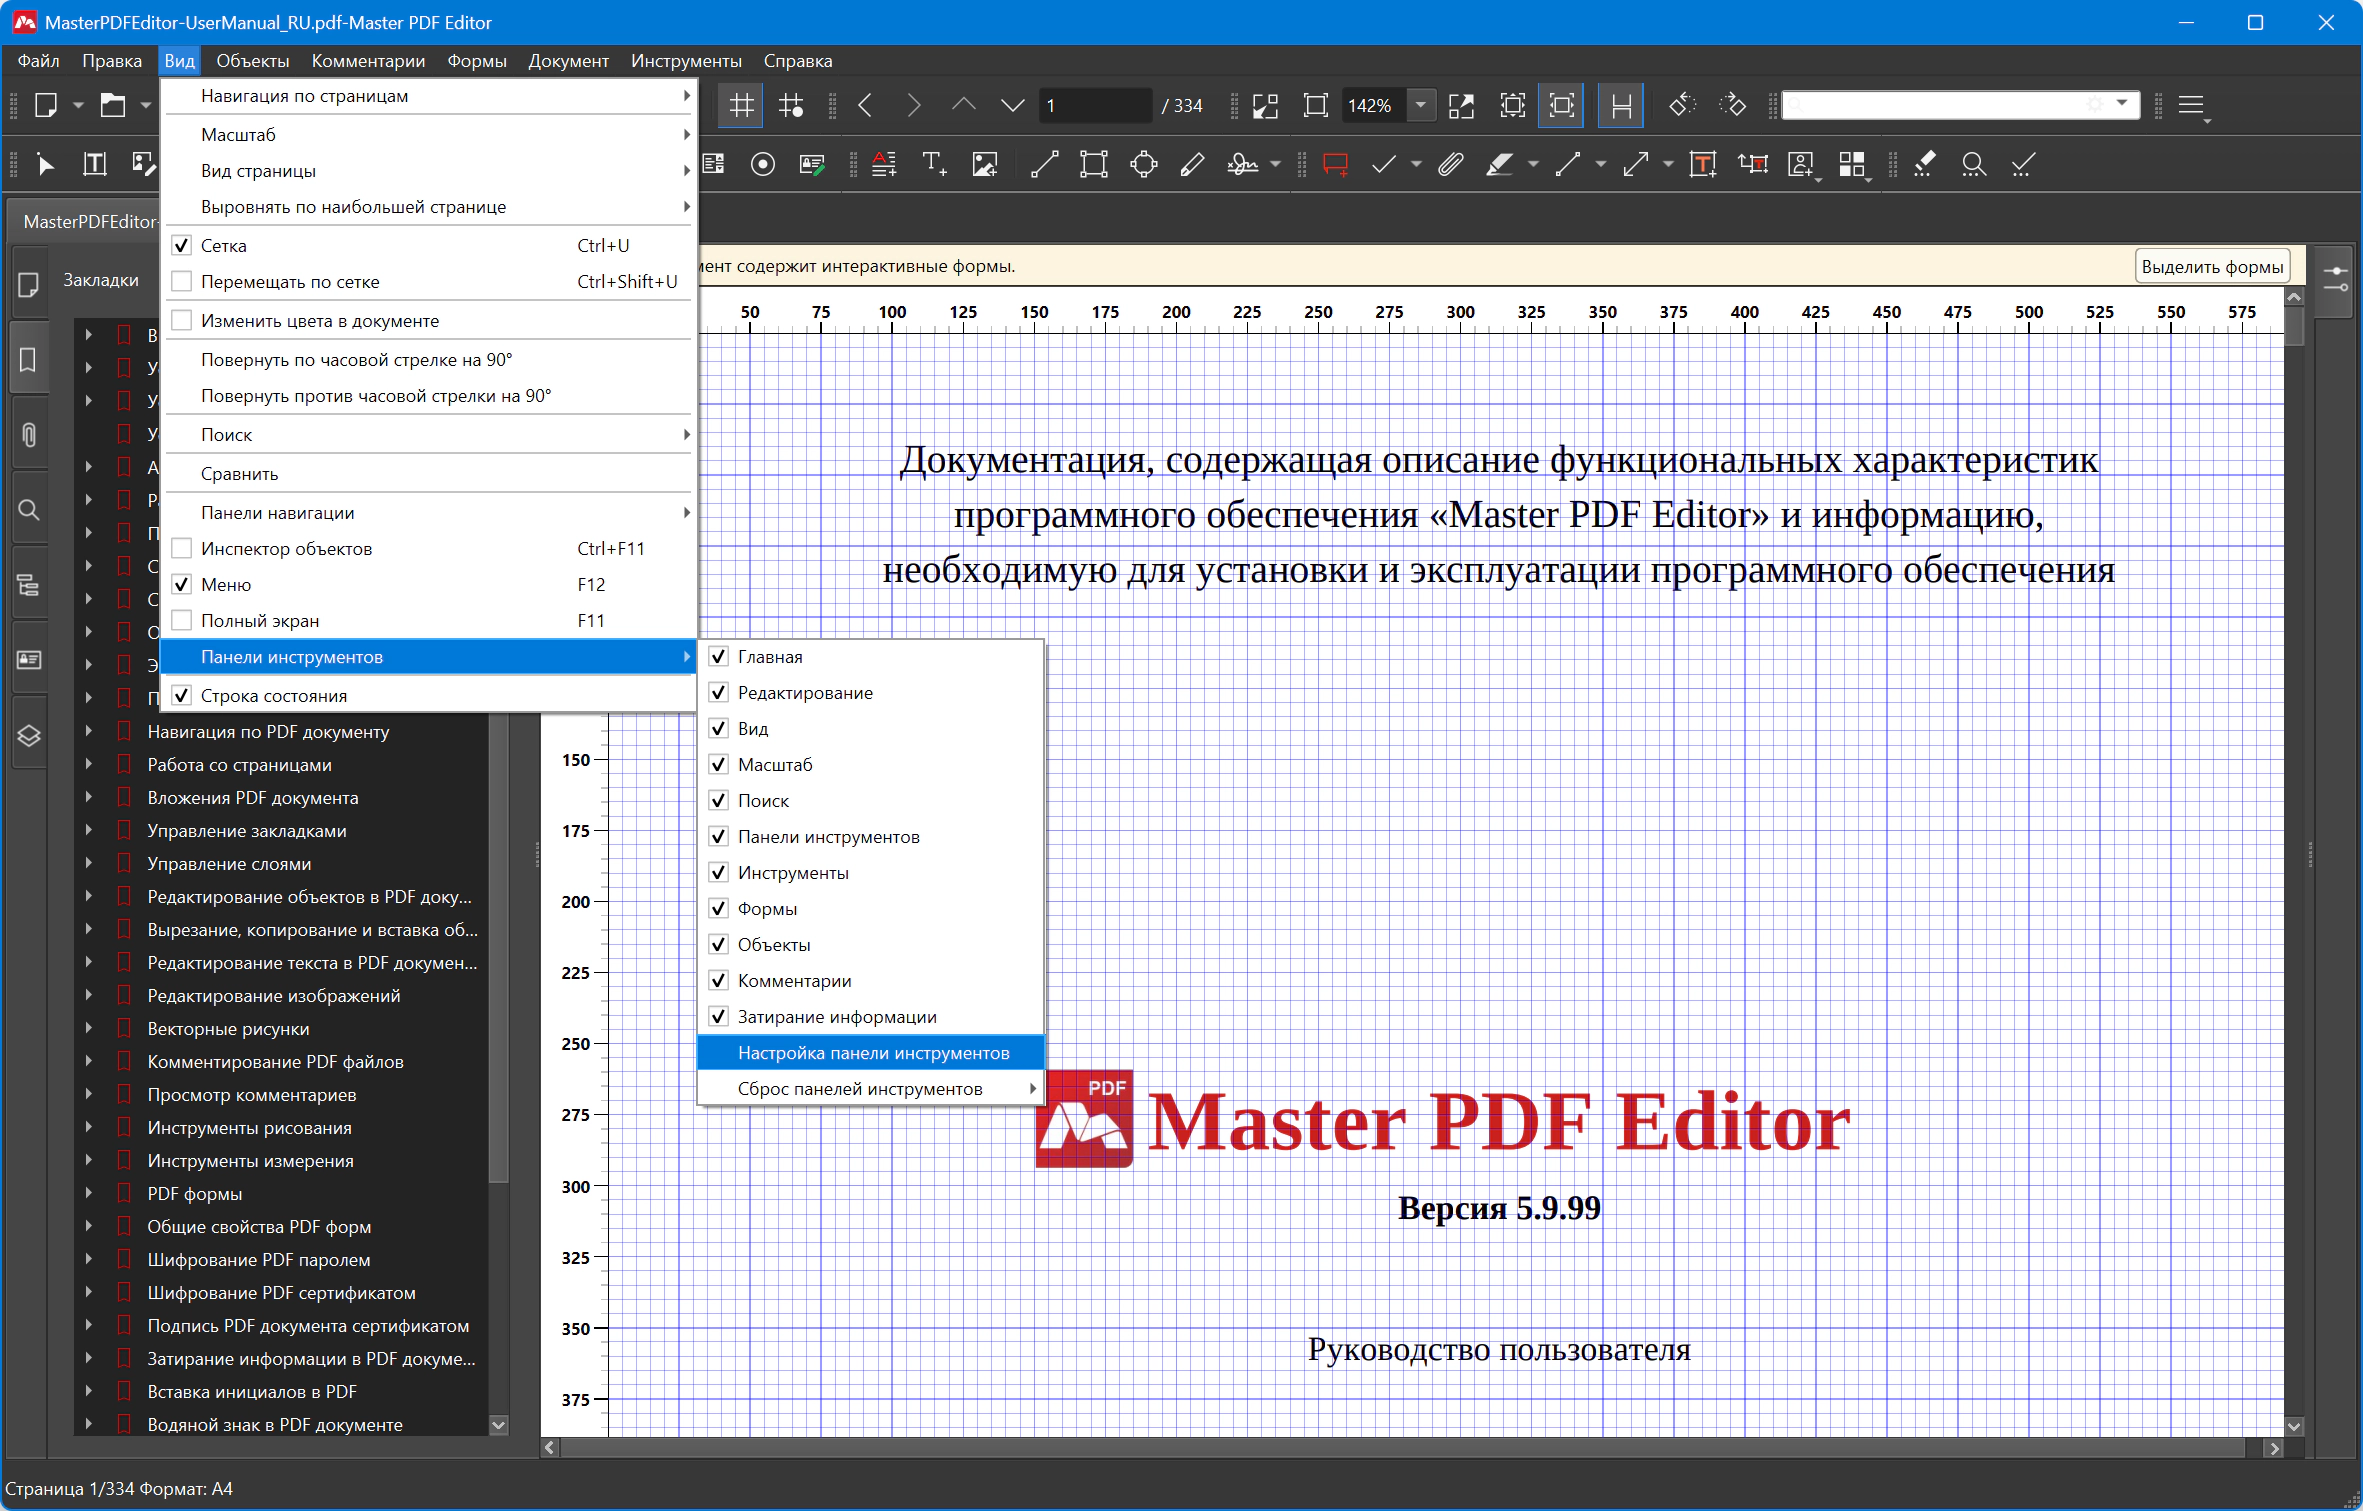Click the search and redact icon
The width and height of the screenshot is (2363, 1511).
click(1973, 164)
